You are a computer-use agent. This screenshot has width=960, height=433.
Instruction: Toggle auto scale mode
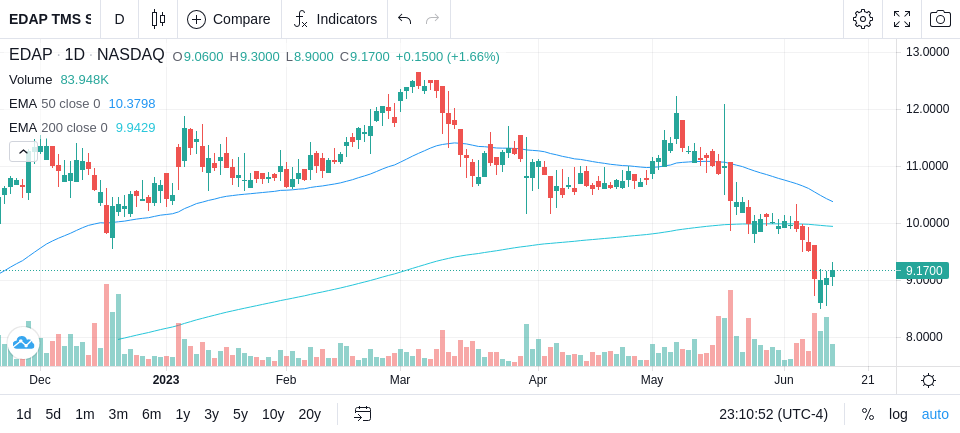pyautogui.click(x=935, y=415)
